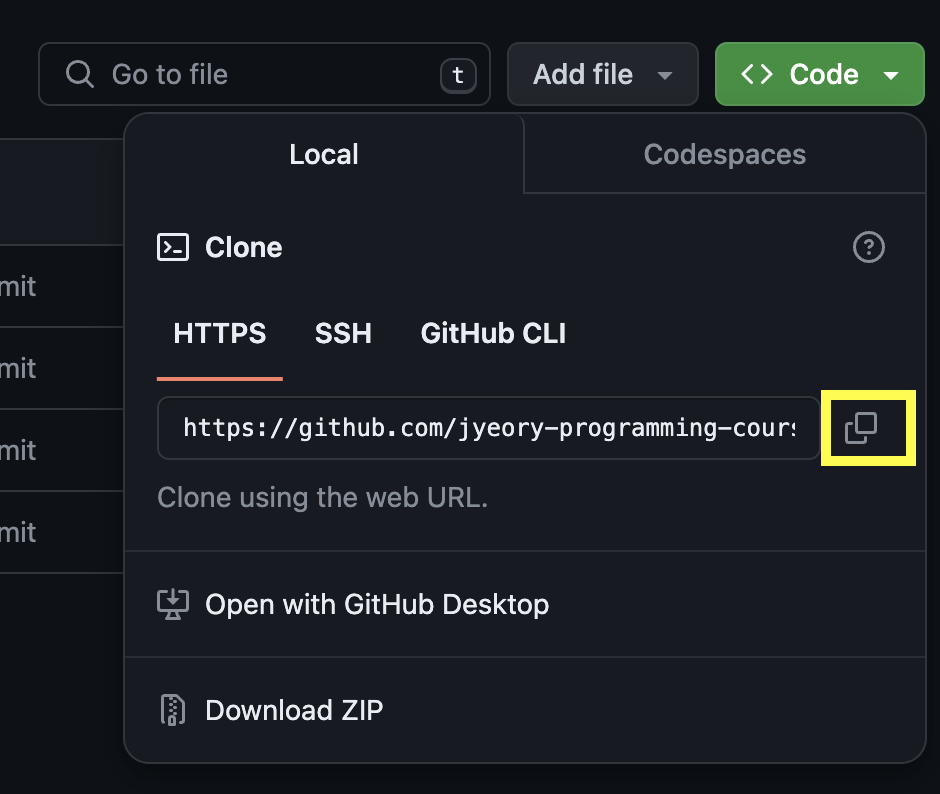This screenshot has height=794, width=940.
Task: Click the 'Clone using the web URL.' text
Action: [x=323, y=498]
